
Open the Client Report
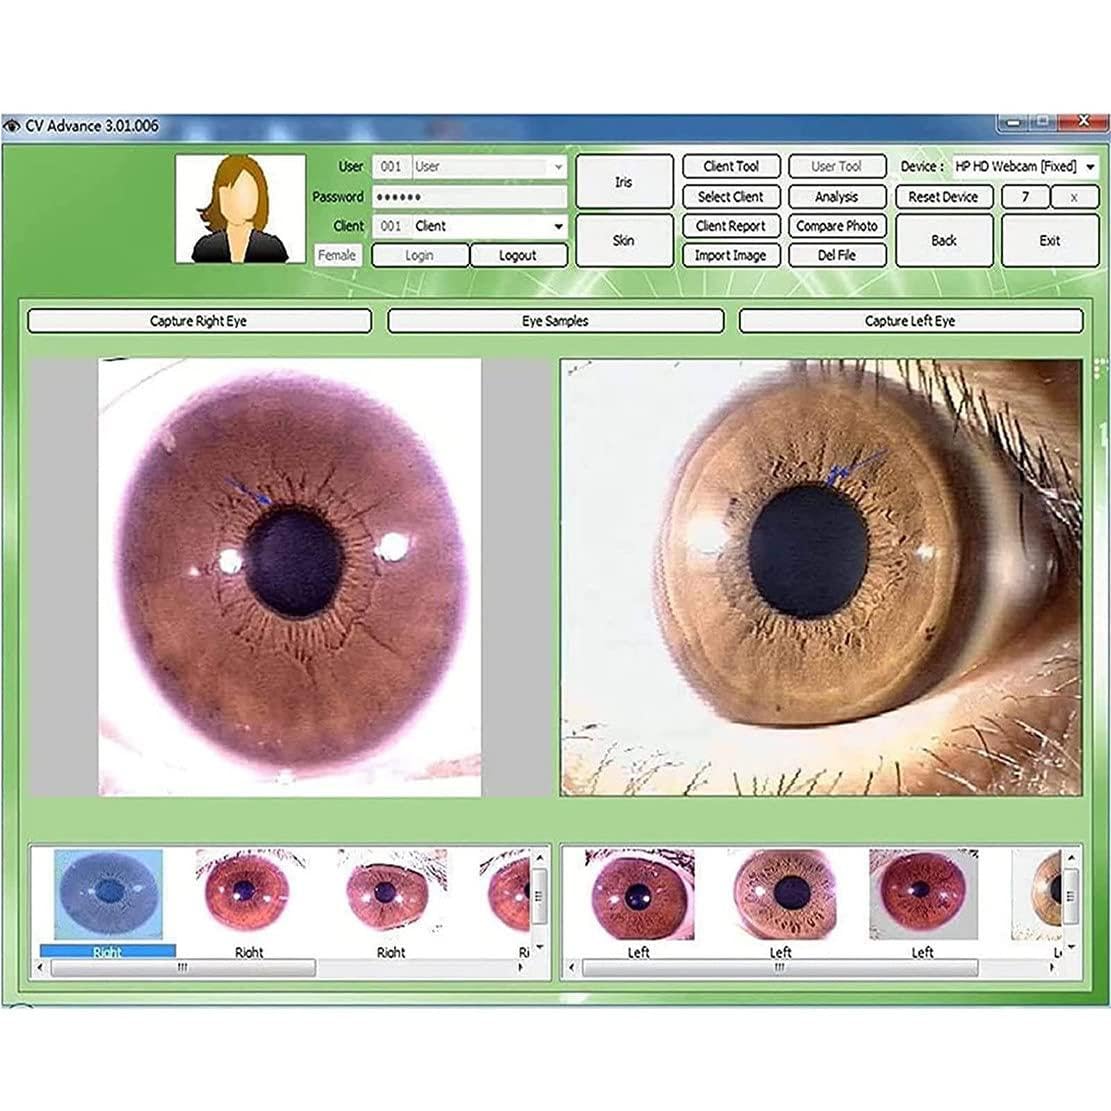pyautogui.click(x=731, y=226)
